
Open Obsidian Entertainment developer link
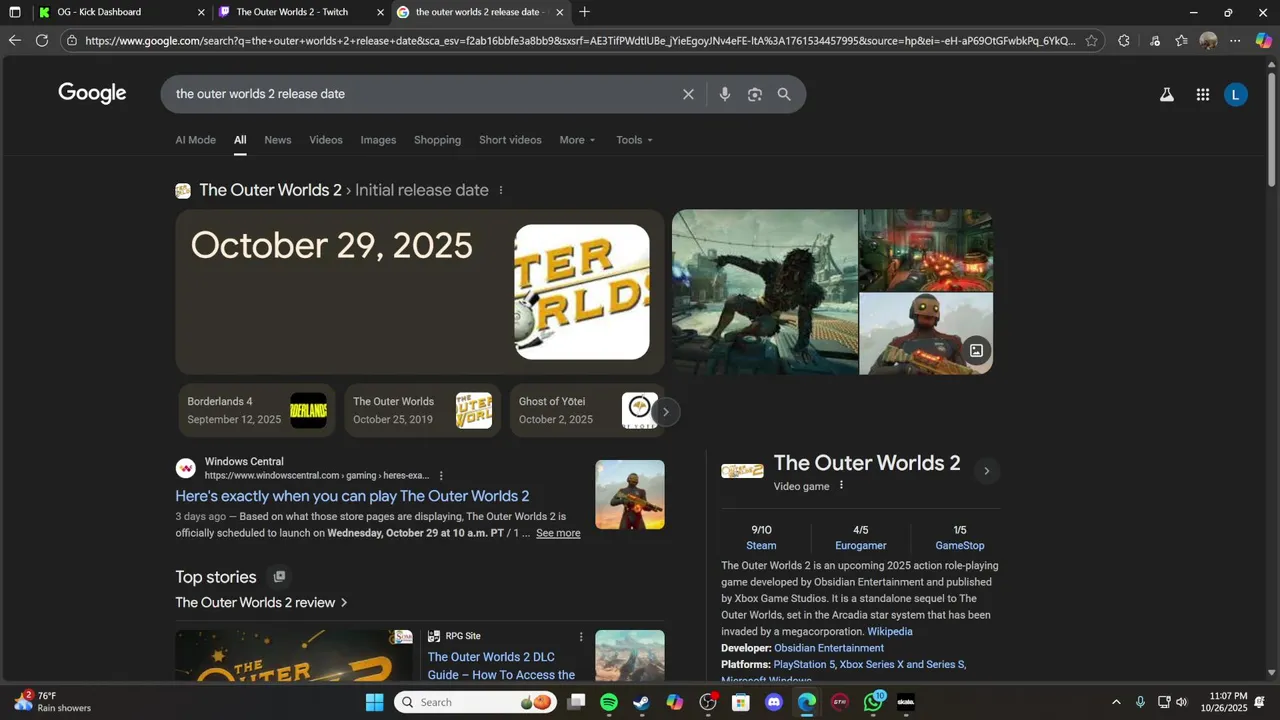click(829, 648)
